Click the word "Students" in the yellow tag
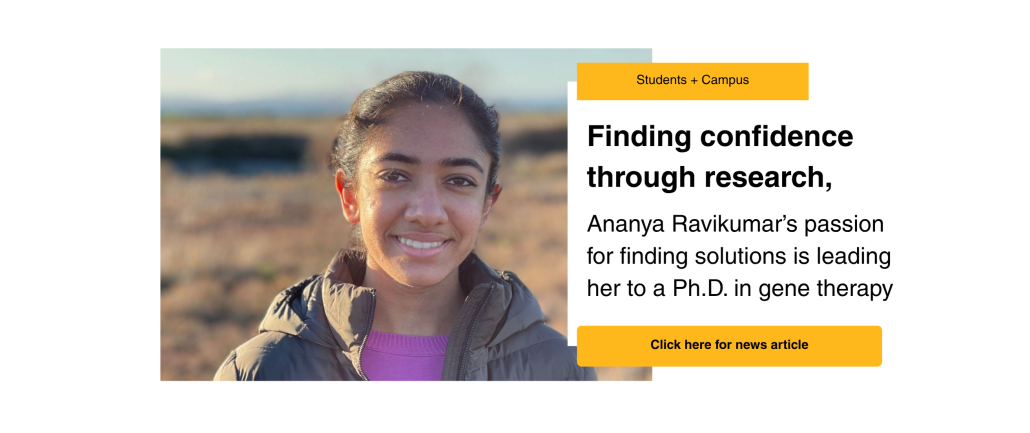The width and height of the screenshot is (1030, 433). [660, 81]
